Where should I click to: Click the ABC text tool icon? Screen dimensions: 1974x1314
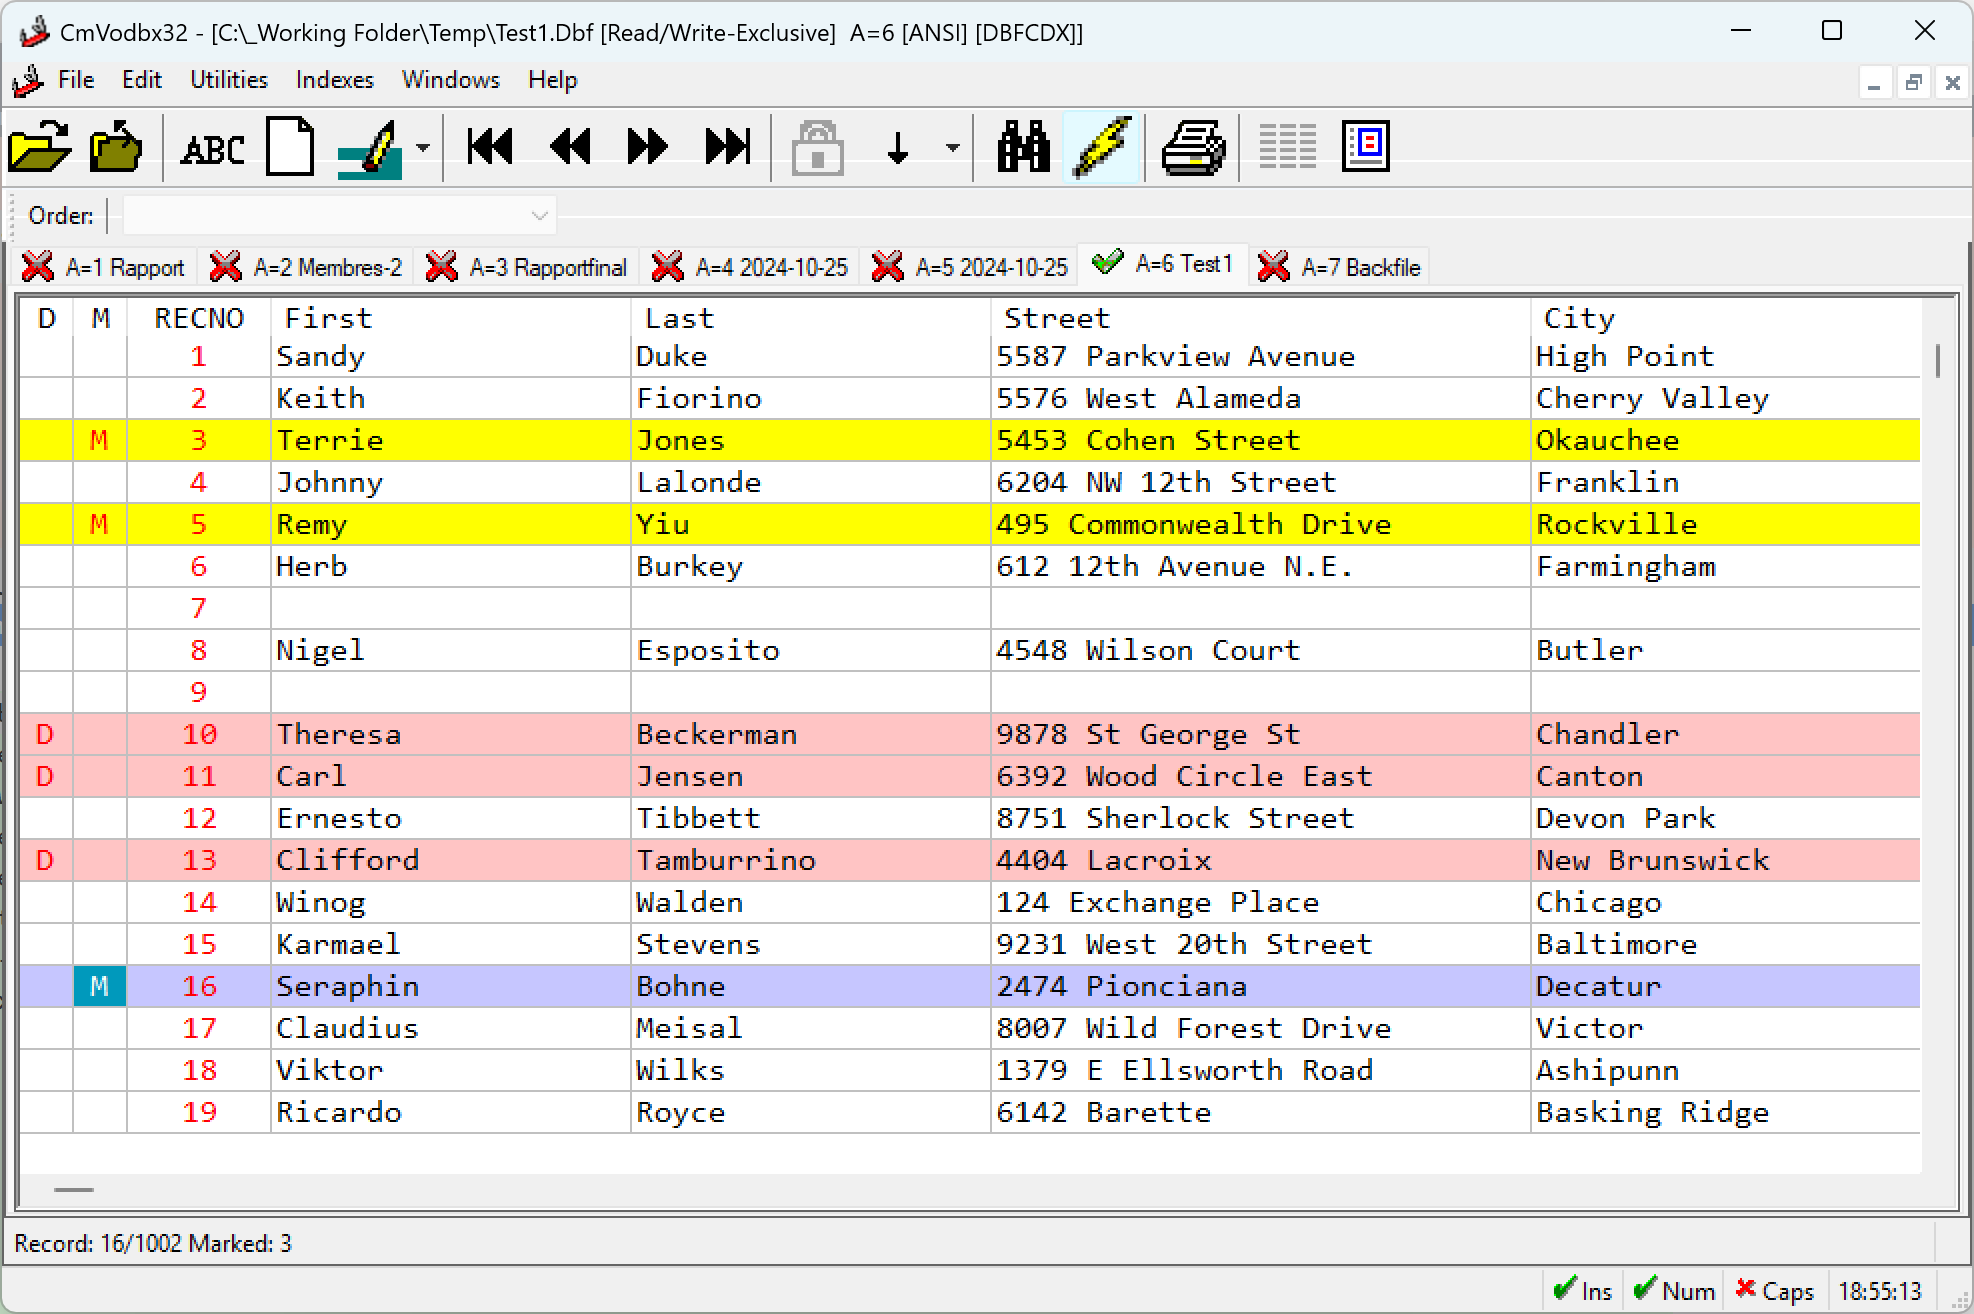point(212,149)
